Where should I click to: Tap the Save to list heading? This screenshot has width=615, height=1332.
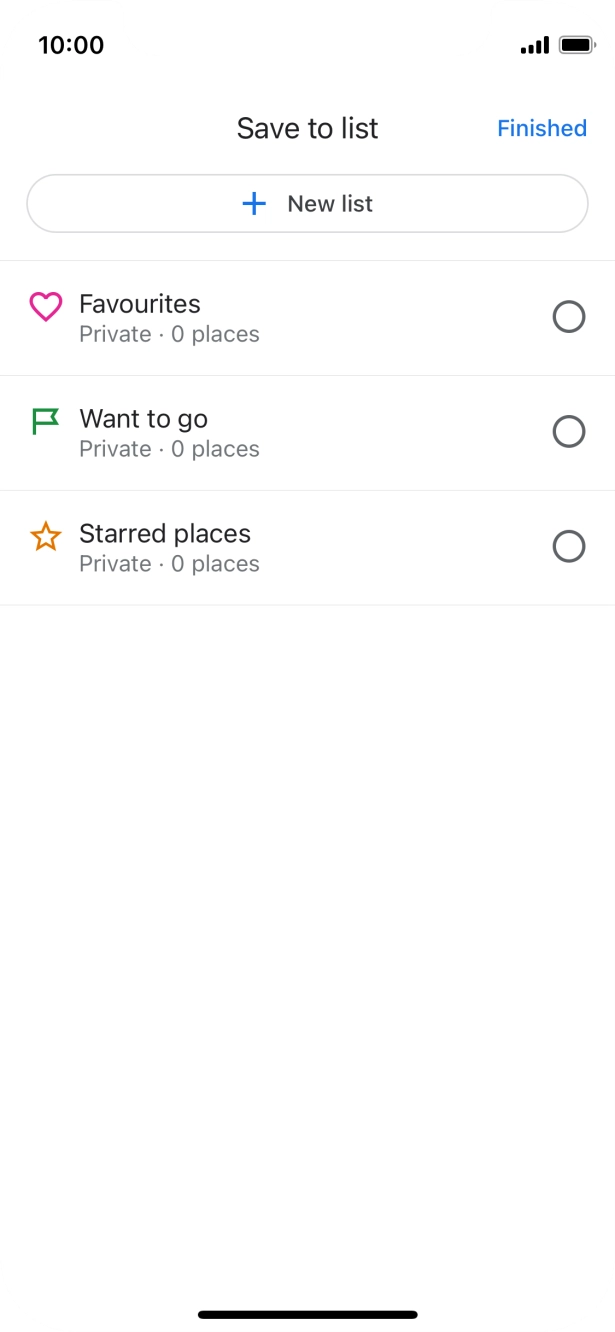[x=307, y=128]
